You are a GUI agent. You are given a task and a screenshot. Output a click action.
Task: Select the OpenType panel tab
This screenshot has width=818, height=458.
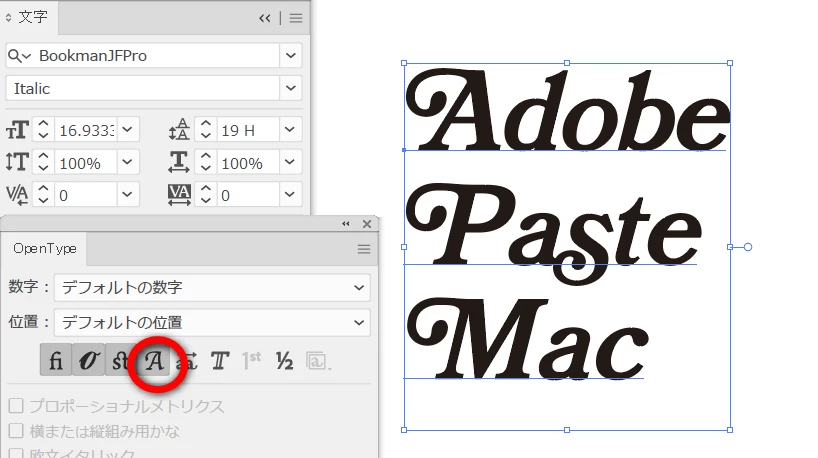[x=45, y=249]
